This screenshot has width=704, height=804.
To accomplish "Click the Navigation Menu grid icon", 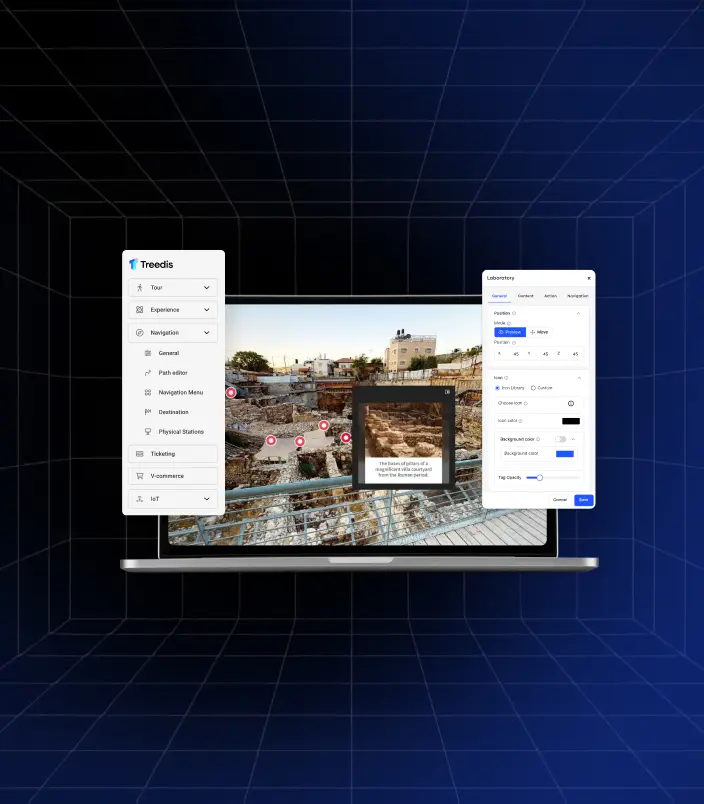I will (148, 392).
